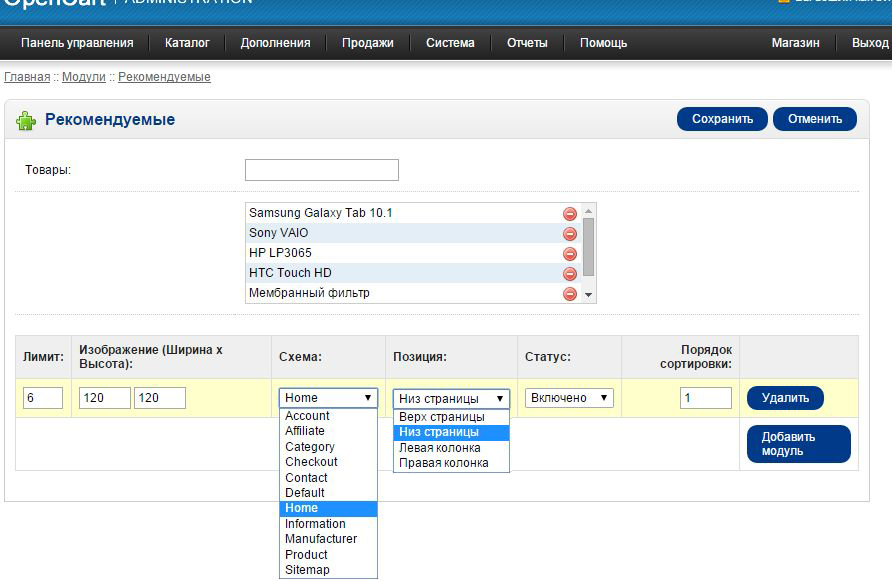This screenshot has height=581, width=892.
Task: Open the Статус dropdown showing Включено
Action: point(569,398)
